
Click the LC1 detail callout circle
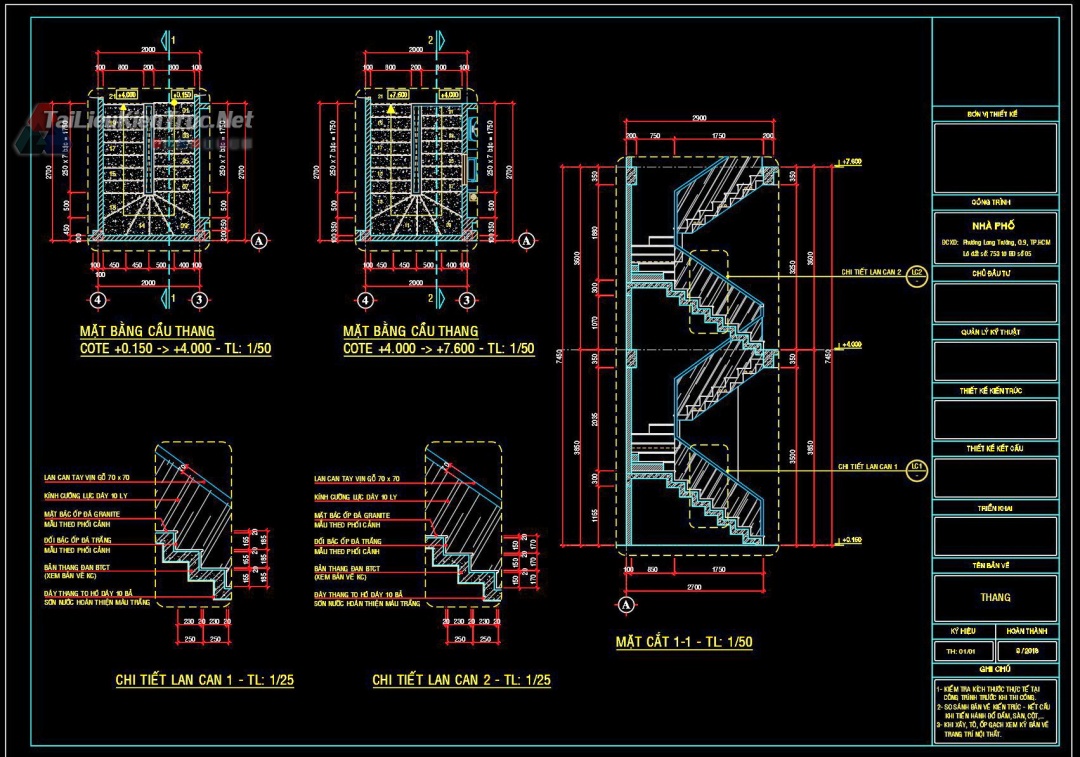click(917, 470)
